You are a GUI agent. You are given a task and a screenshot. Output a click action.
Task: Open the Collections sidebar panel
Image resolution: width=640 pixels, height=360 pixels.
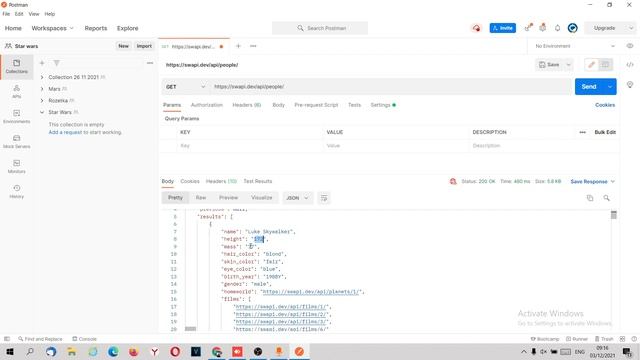[x=16, y=67]
